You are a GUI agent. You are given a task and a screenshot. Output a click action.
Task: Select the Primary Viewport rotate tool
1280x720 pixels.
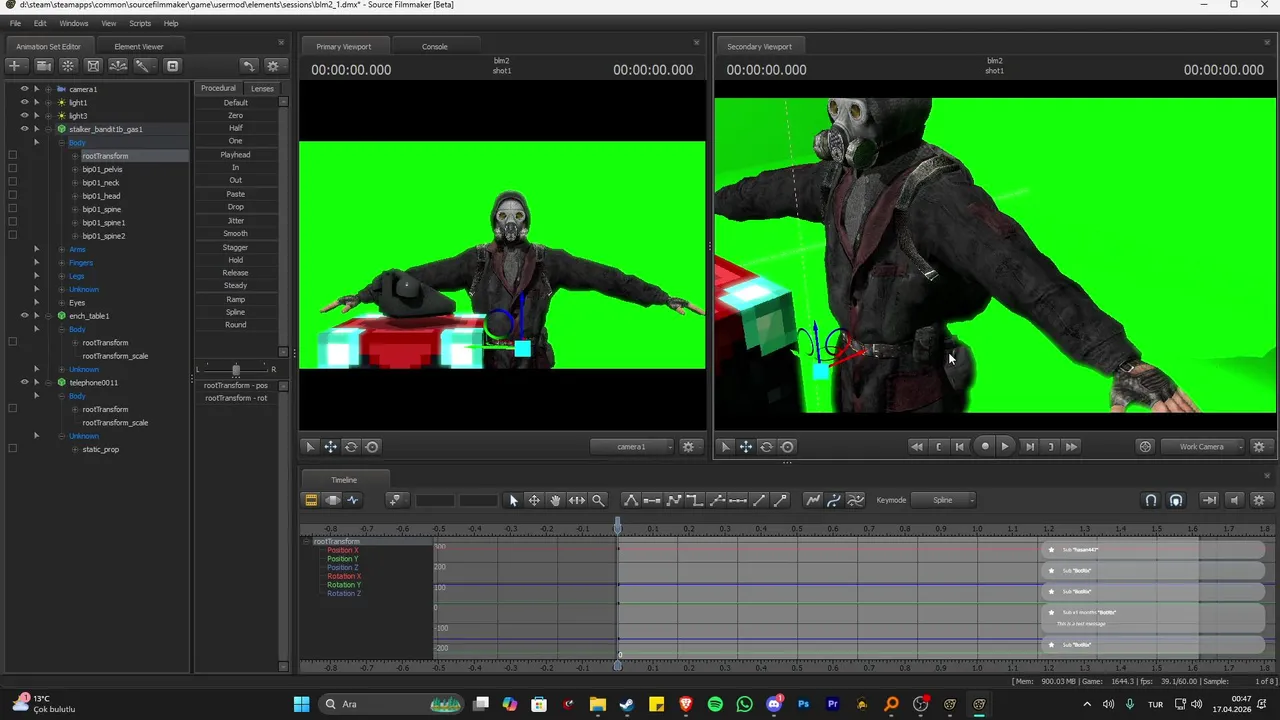pyautogui.click(x=351, y=447)
